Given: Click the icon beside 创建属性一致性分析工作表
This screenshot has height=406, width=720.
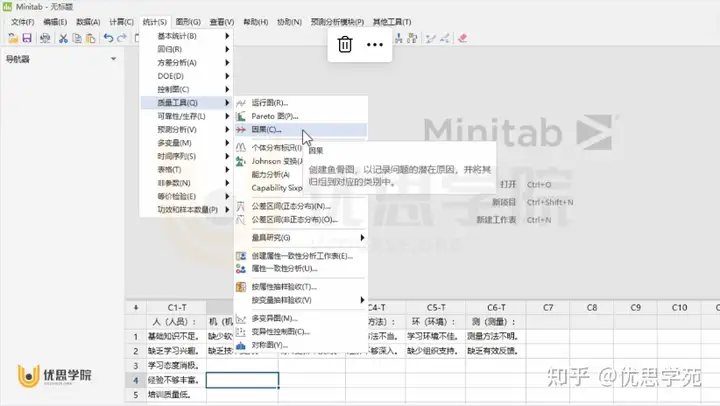Looking at the screenshot, I should 241,256.
